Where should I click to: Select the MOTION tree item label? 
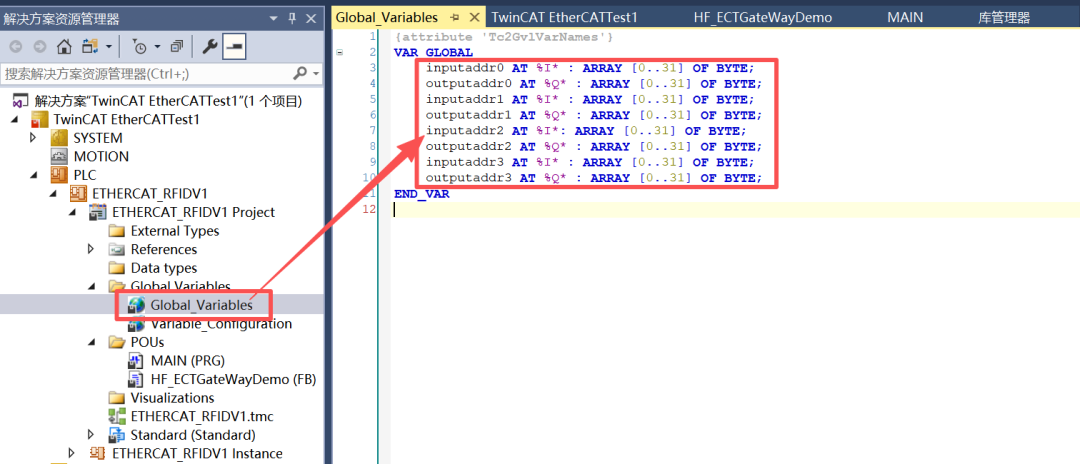tap(101, 156)
